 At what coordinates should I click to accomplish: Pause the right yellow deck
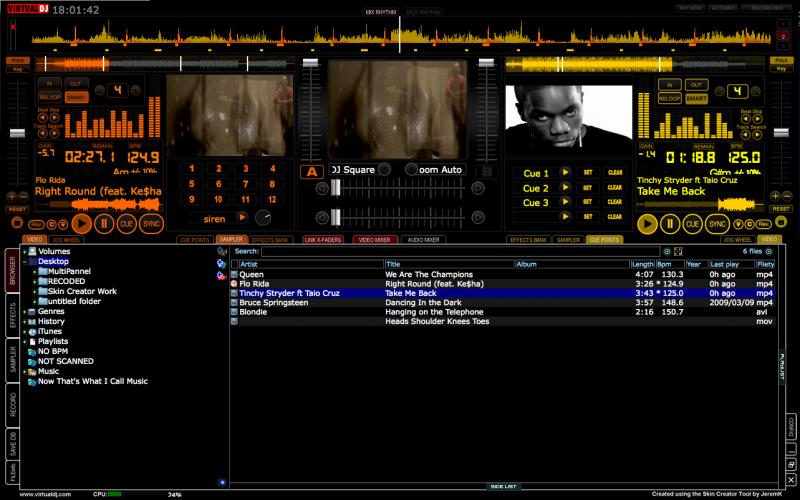670,224
